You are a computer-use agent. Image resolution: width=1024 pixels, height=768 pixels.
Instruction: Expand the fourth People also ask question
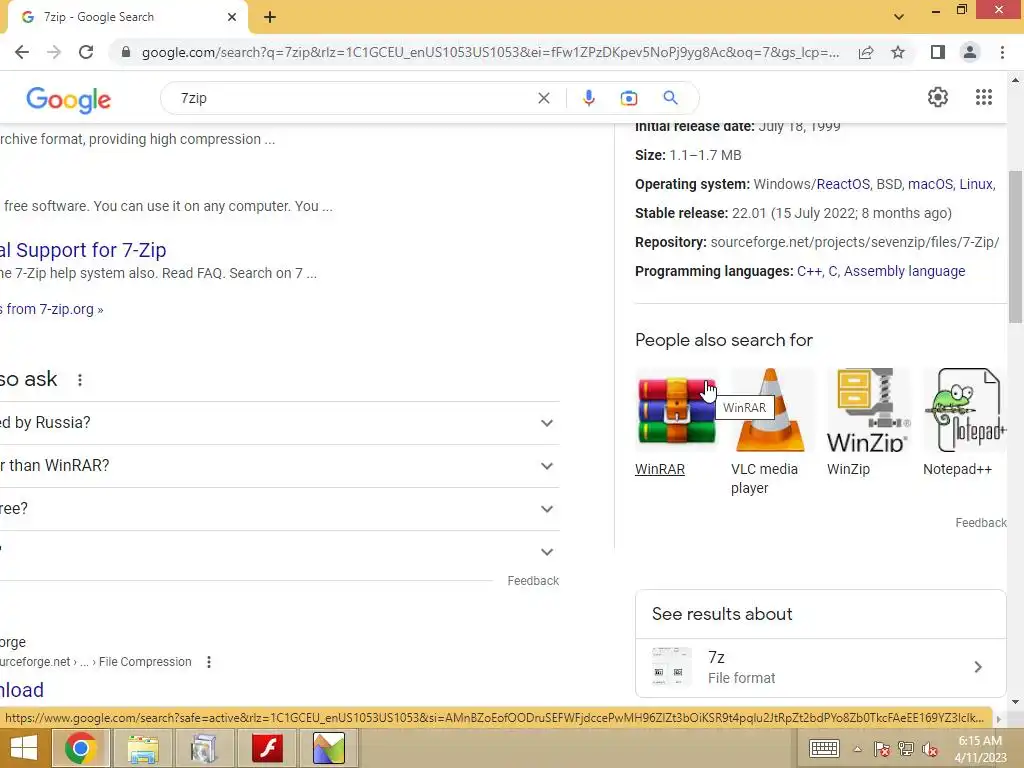(280, 552)
